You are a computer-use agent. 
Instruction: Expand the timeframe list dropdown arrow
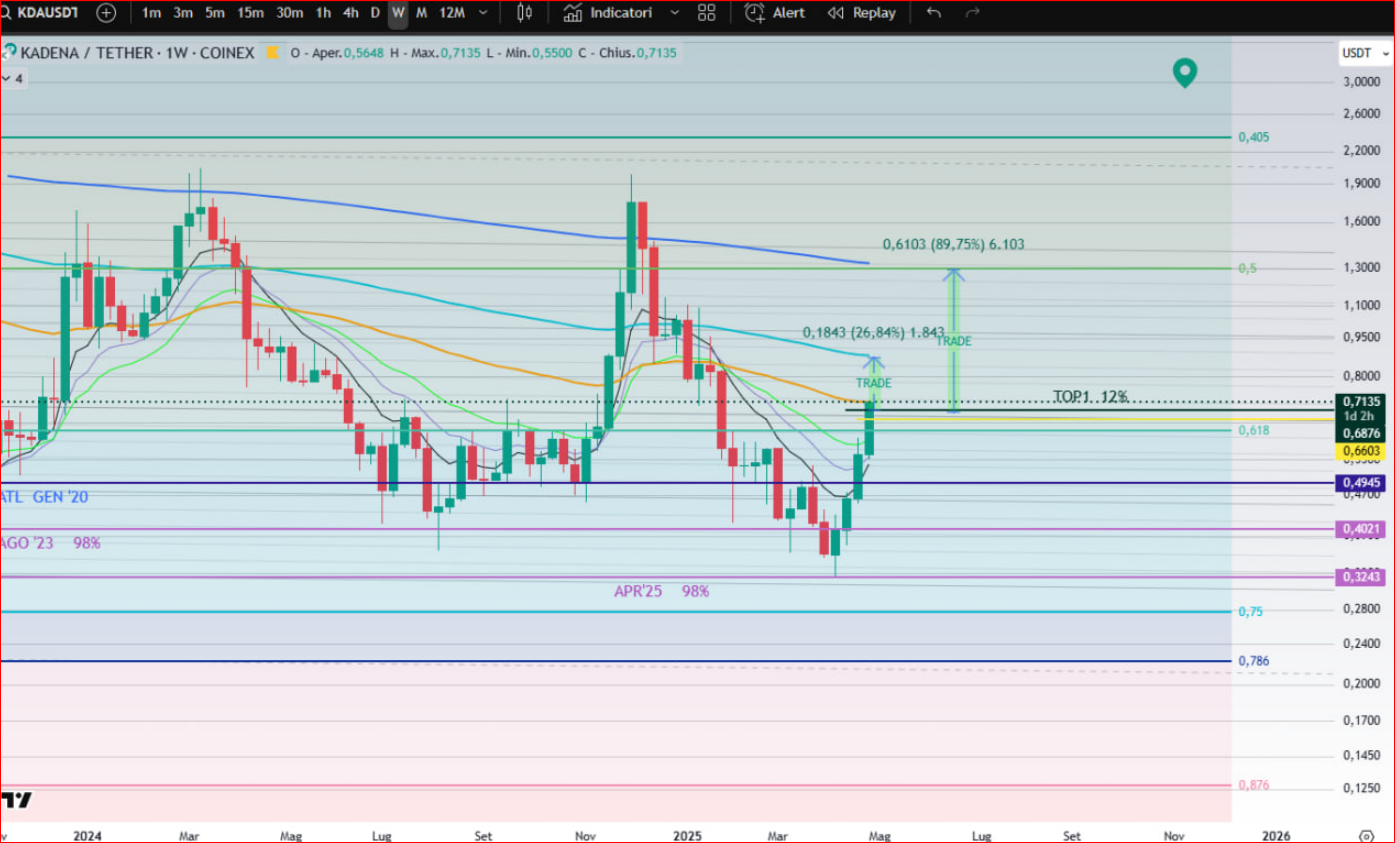click(x=484, y=13)
